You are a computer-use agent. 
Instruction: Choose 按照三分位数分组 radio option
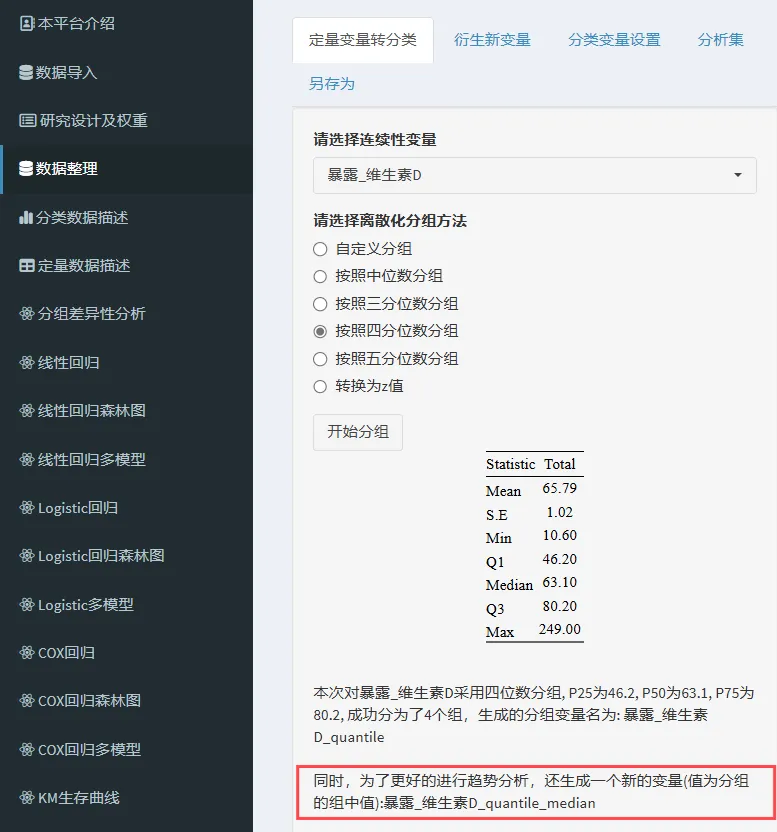[320, 304]
